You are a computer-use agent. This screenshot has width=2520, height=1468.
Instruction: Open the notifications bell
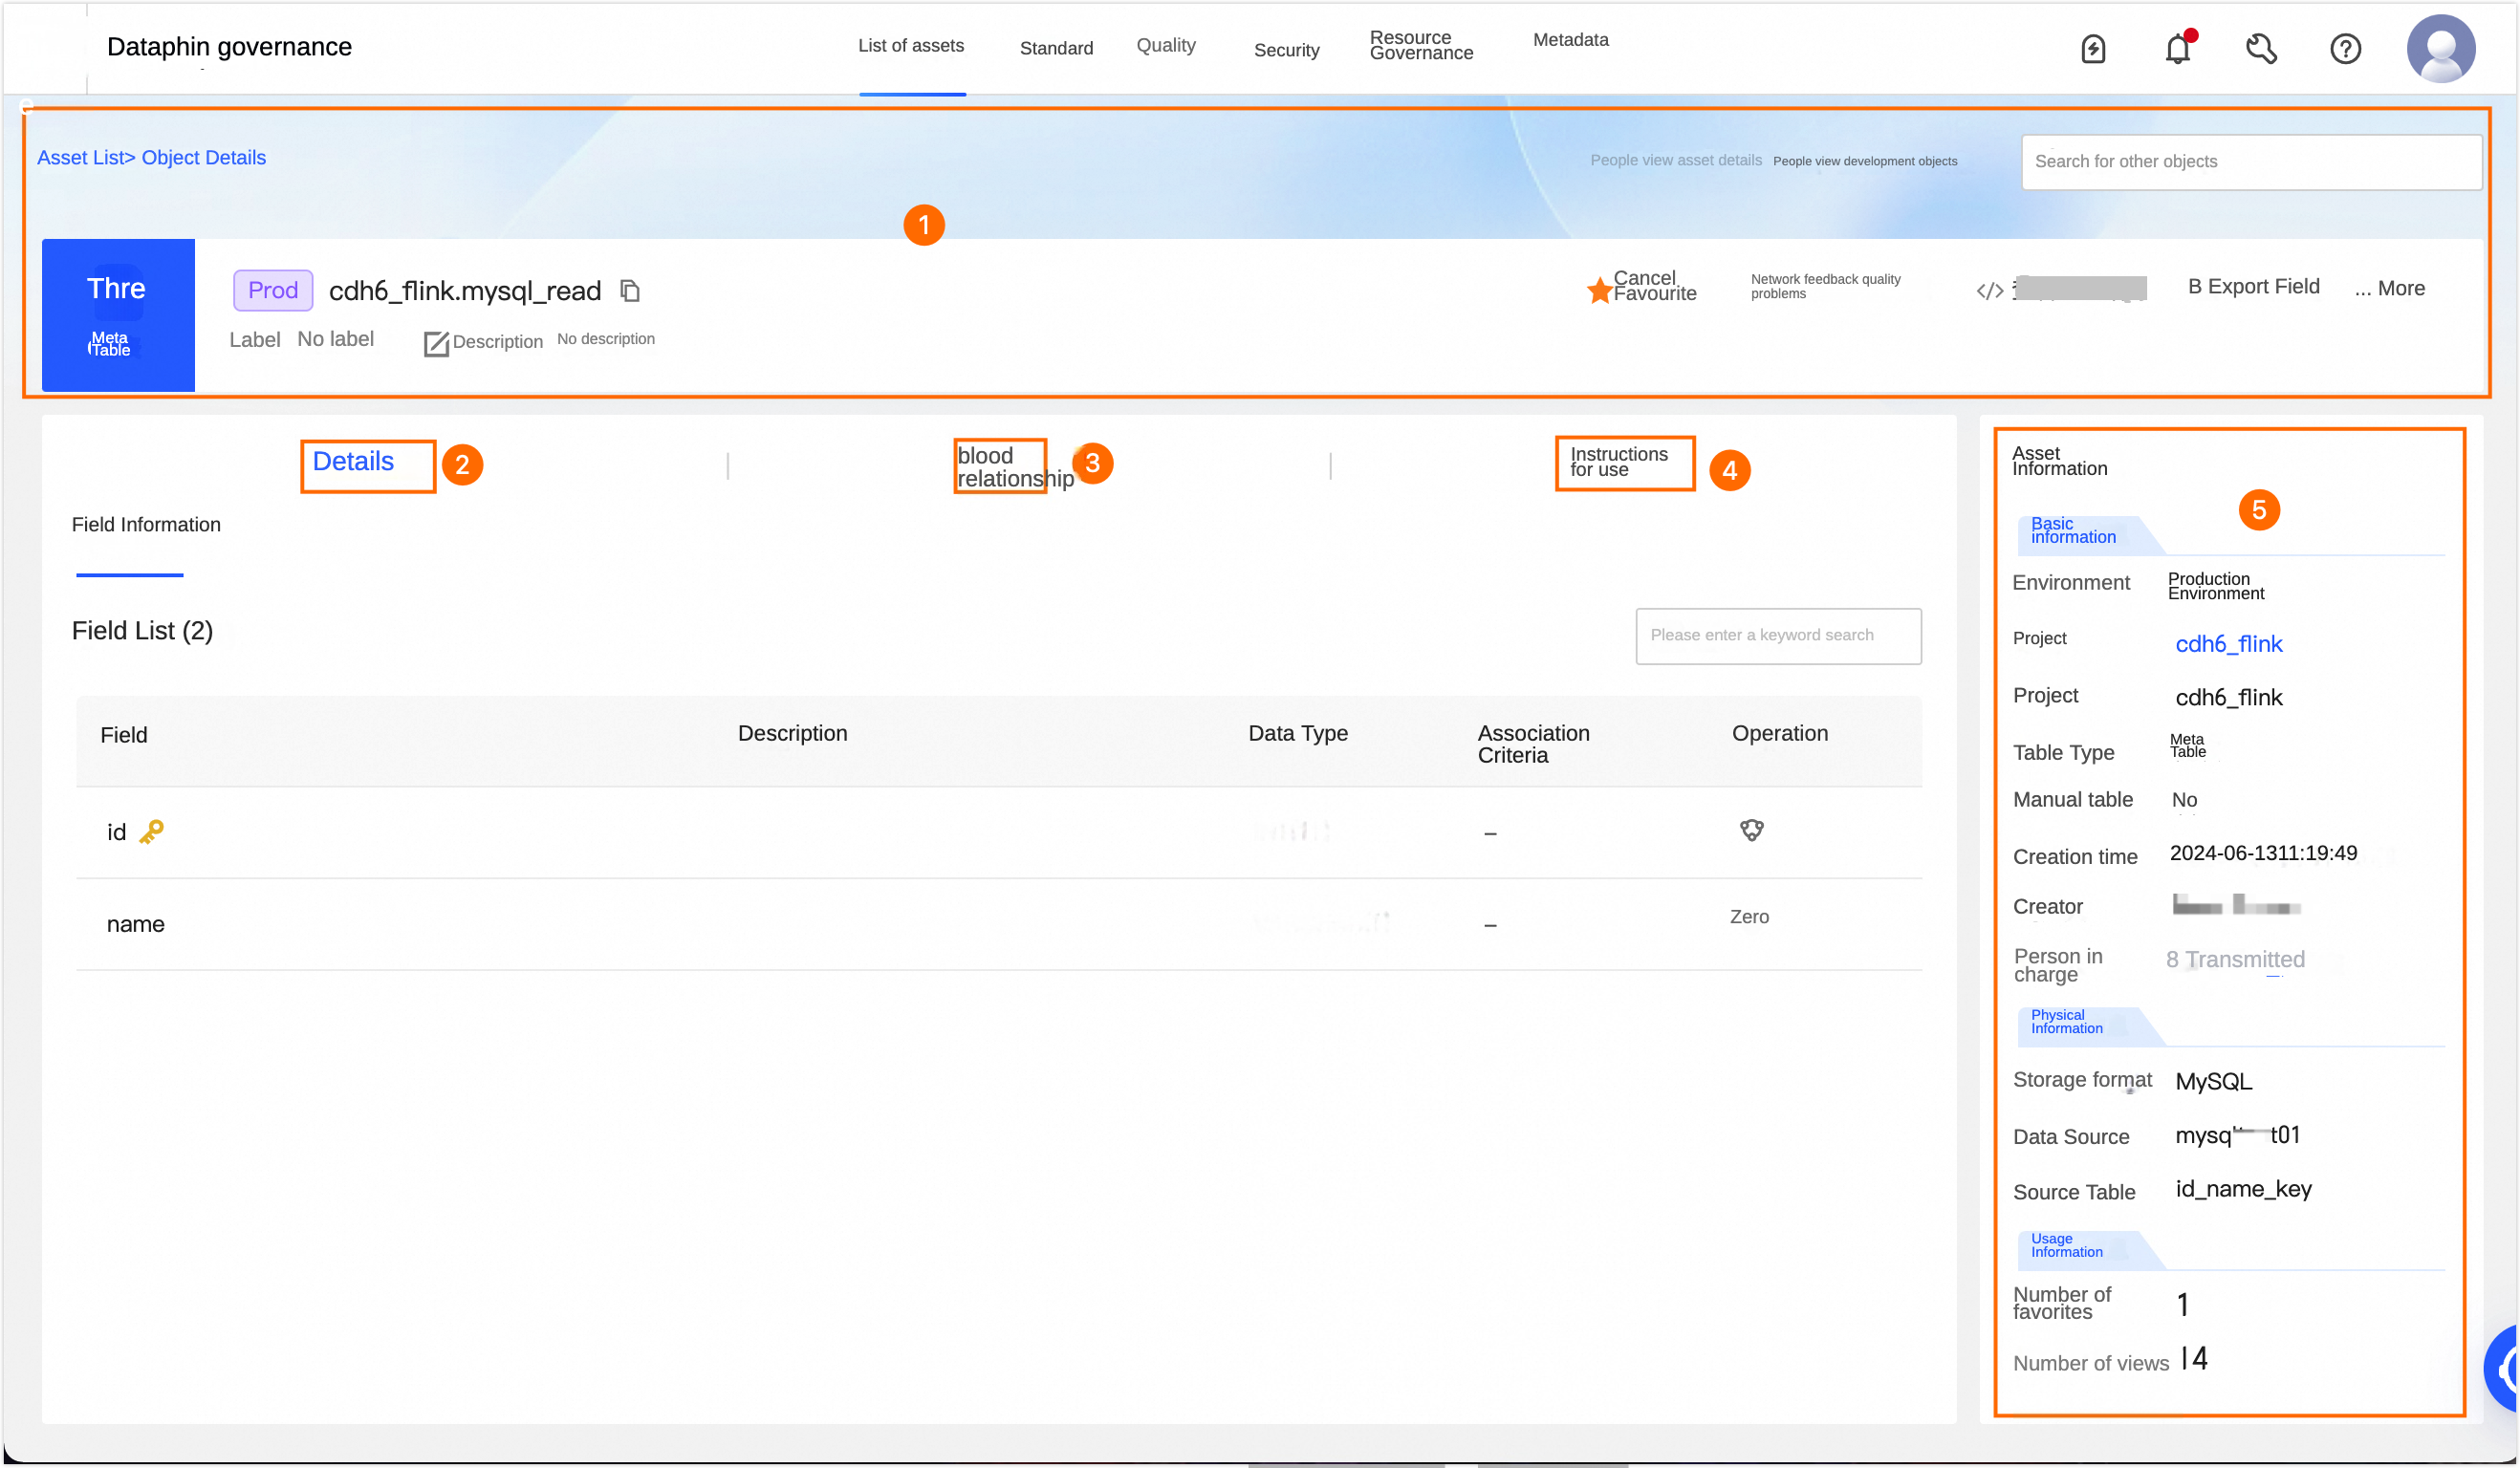pos(2177,49)
